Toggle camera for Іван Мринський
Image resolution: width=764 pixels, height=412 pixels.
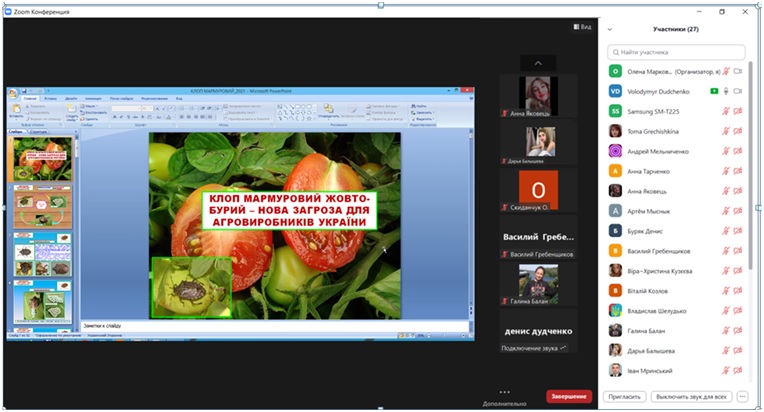point(738,371)
